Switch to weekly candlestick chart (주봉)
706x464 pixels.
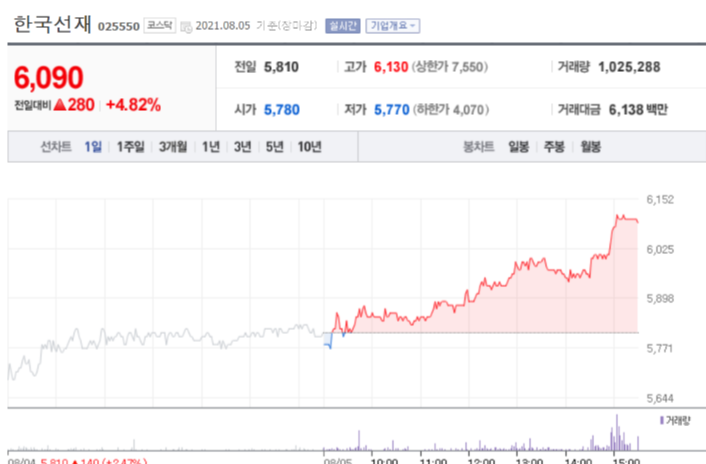coord(554,147)
